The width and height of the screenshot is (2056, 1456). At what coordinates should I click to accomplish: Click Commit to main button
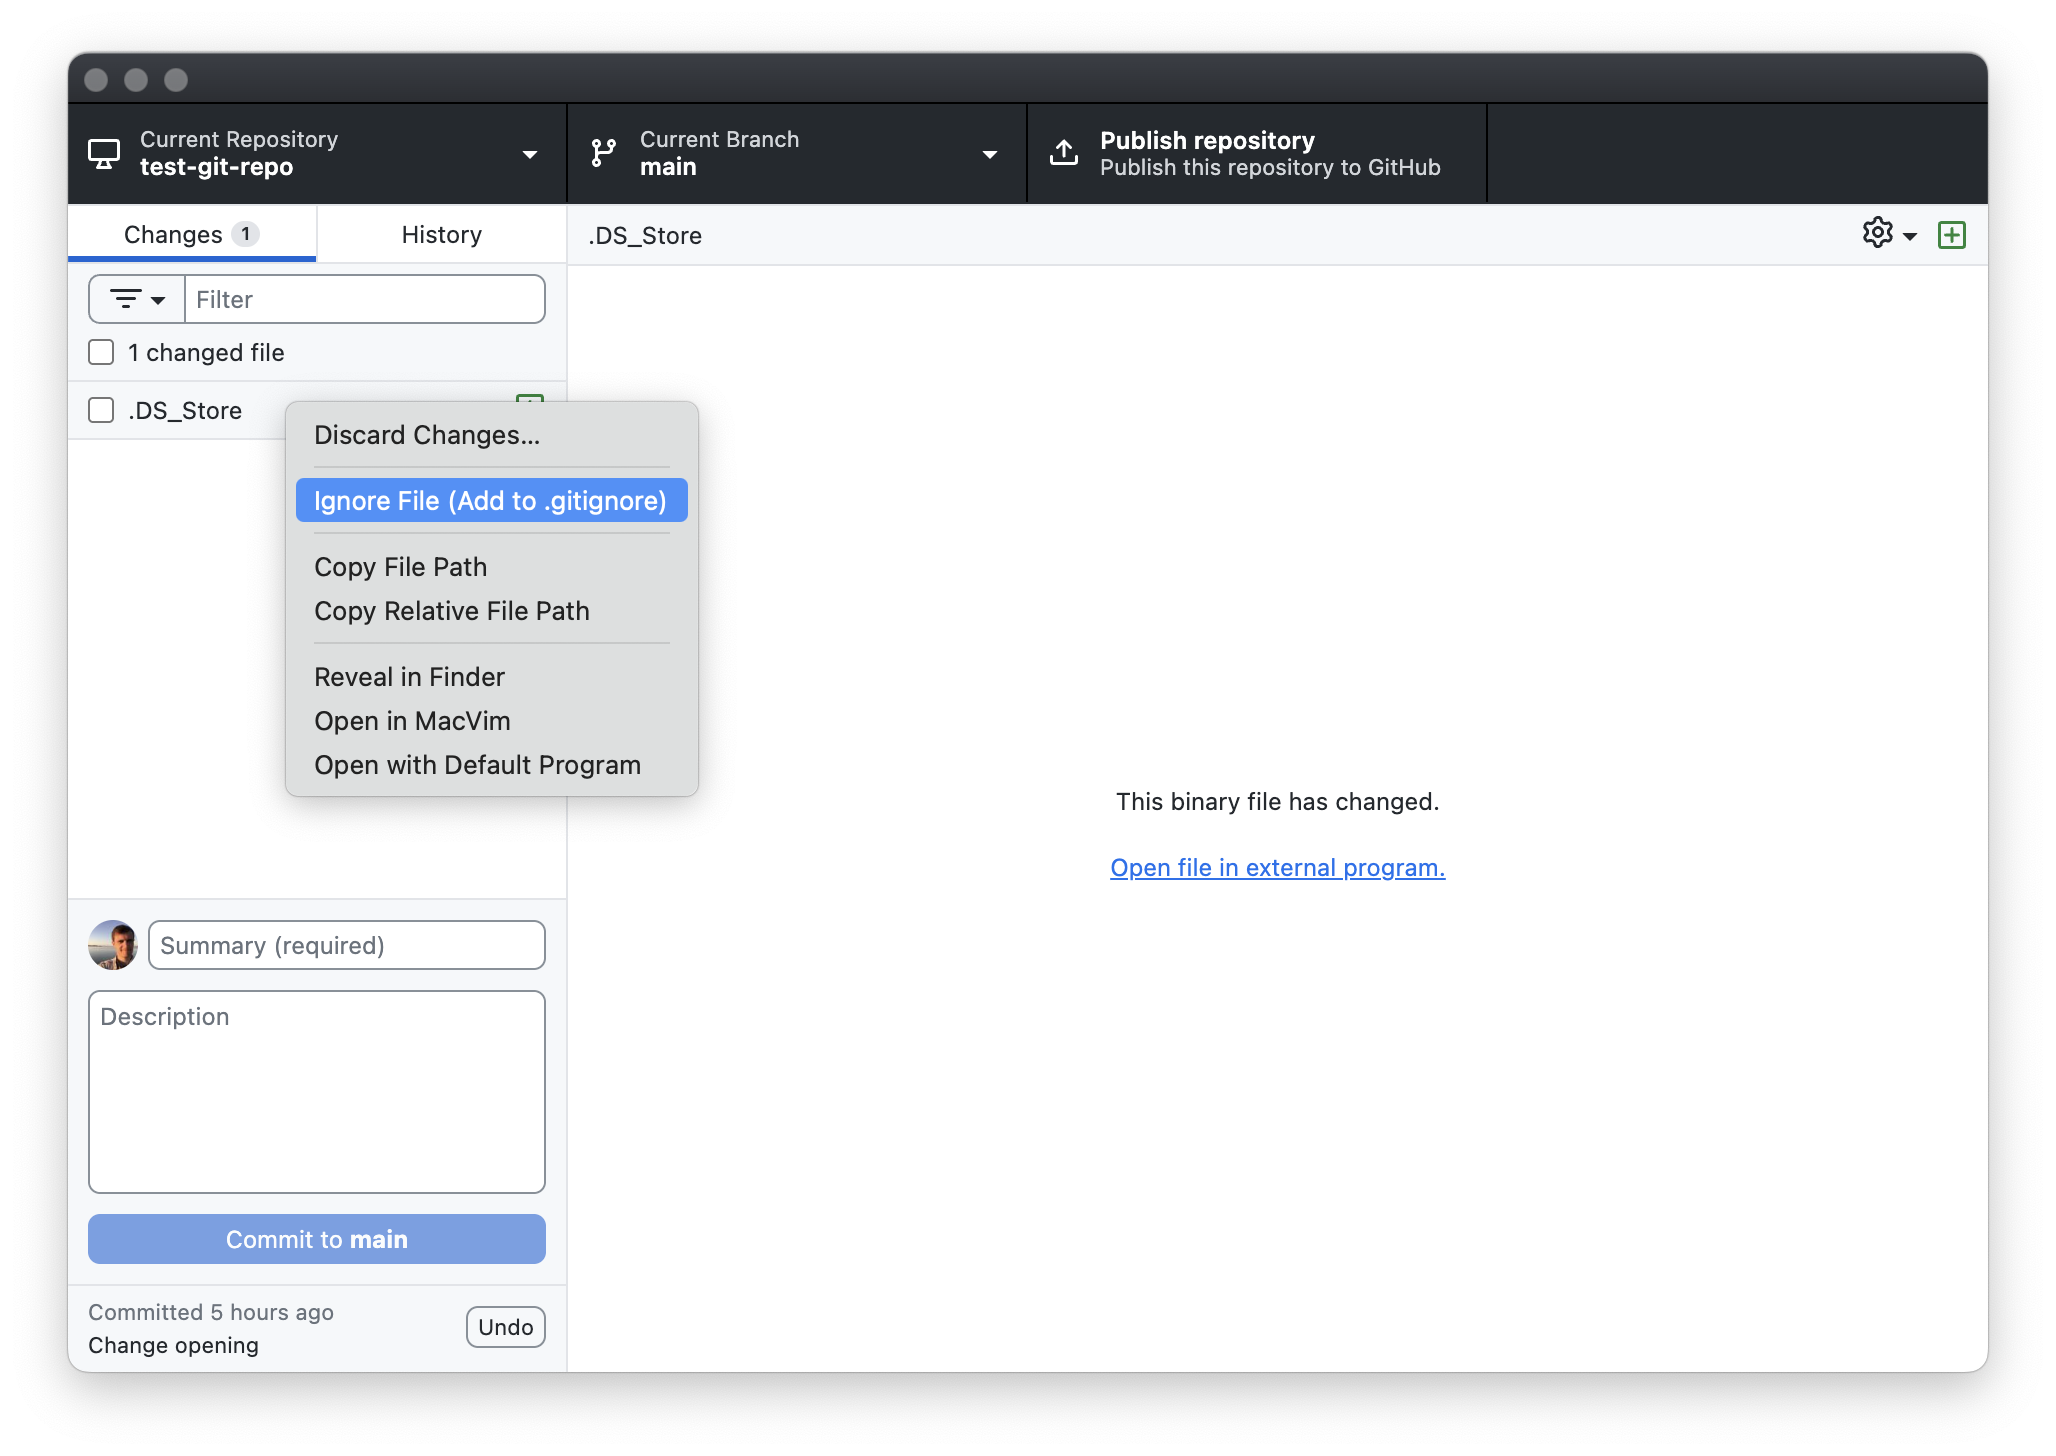coord(317,1239)
